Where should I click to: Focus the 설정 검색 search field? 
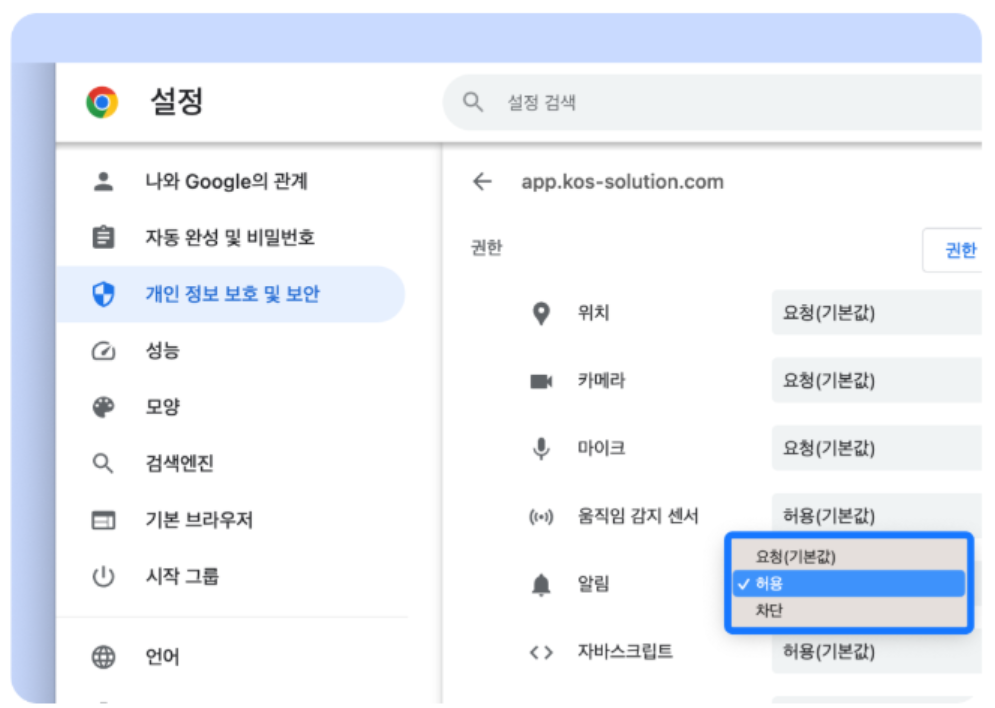click(700, 102)
